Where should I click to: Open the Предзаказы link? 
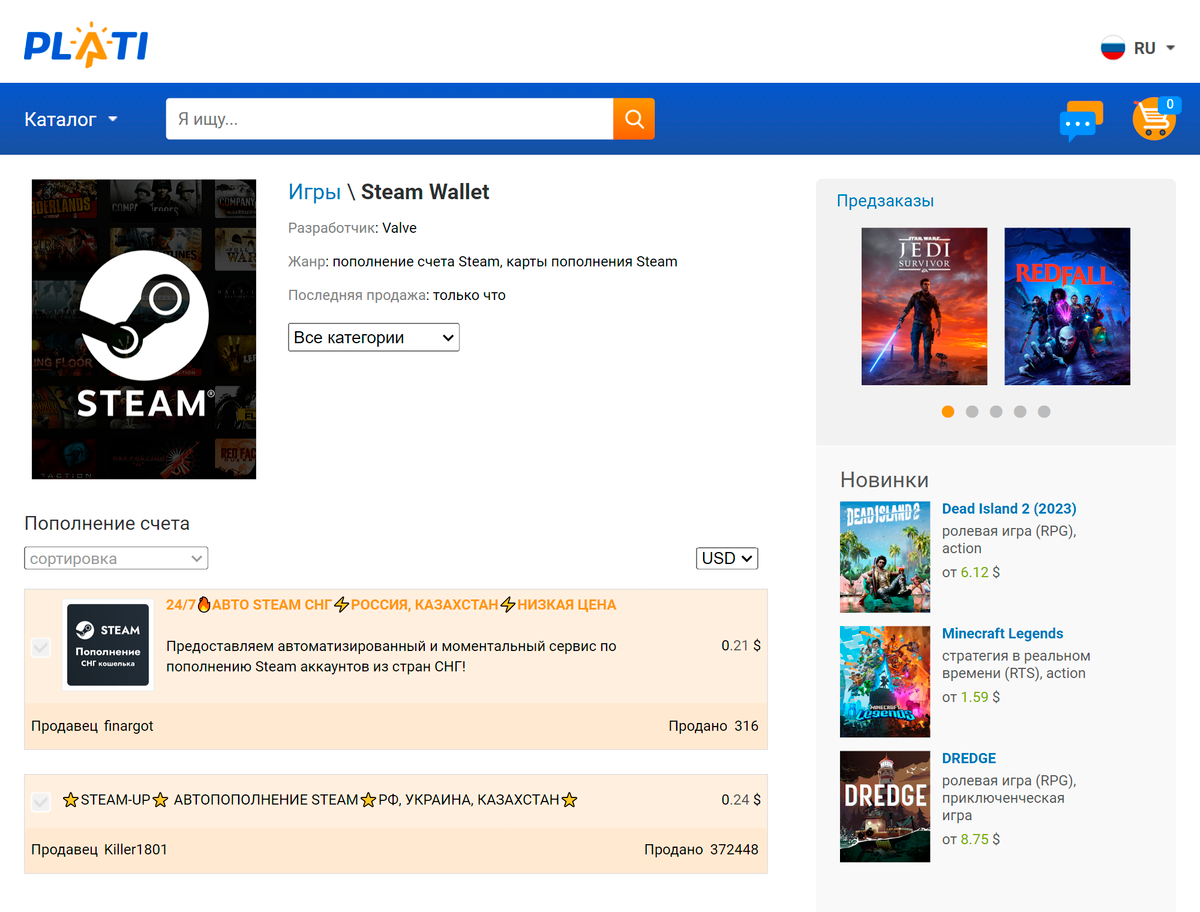pos(885,201)
